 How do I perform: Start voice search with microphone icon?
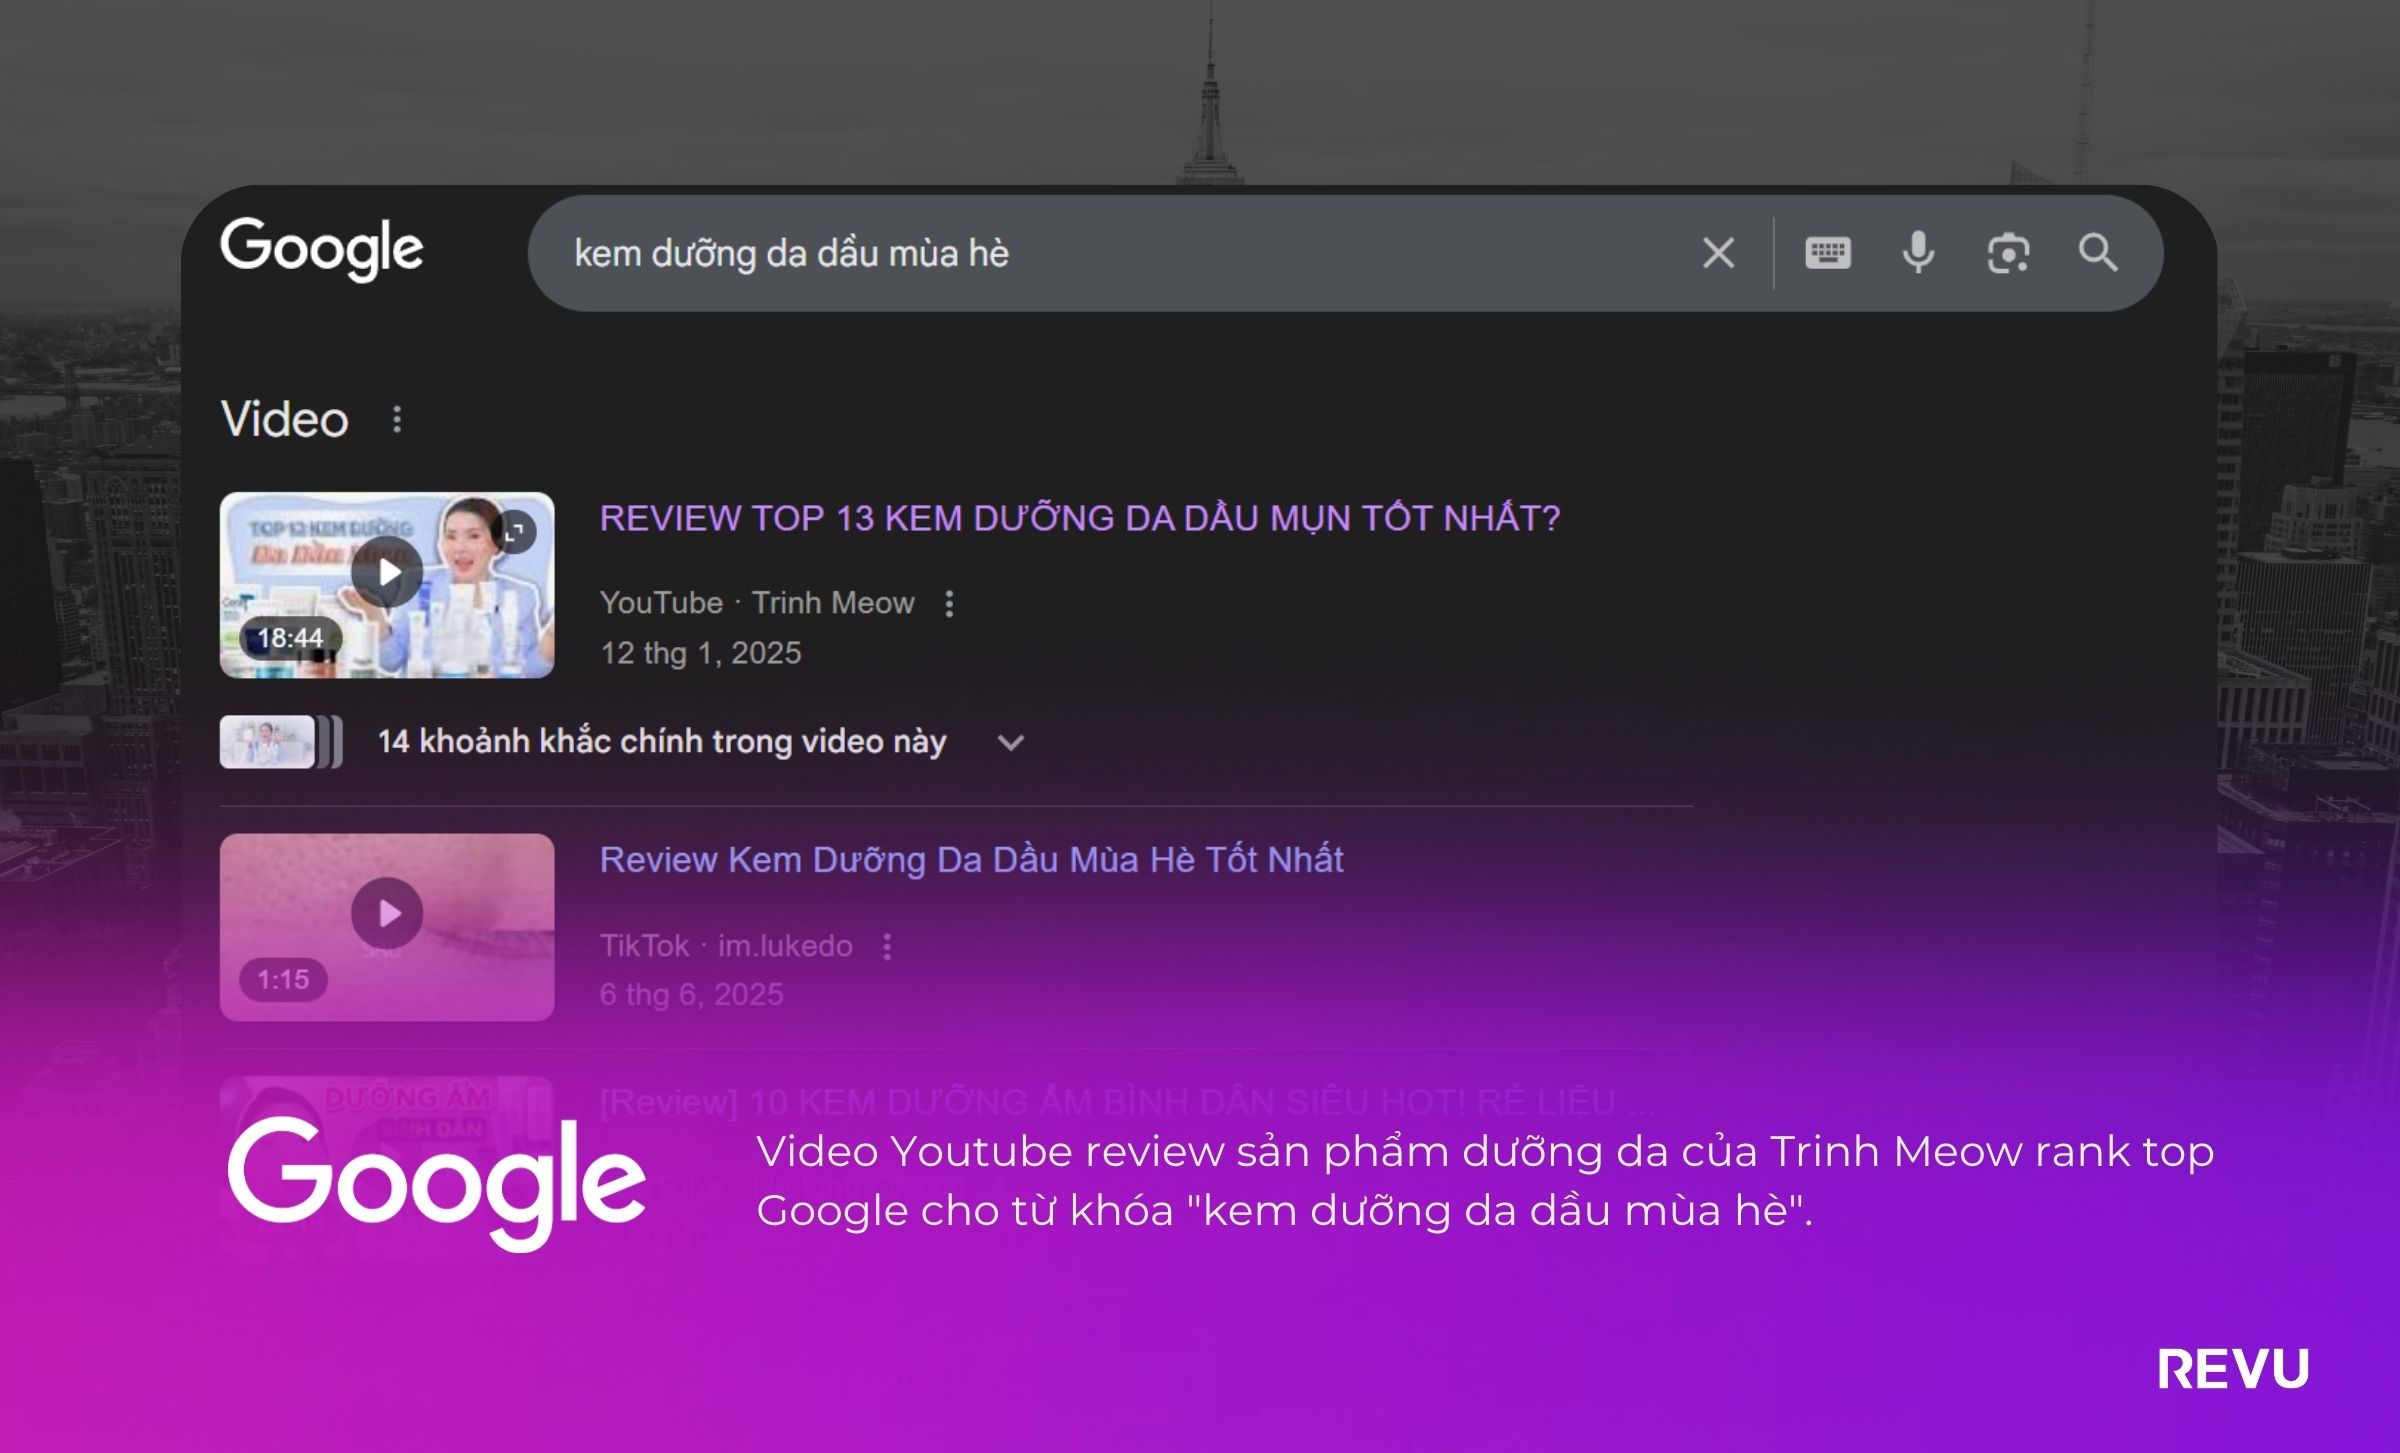click(1917, 253)
